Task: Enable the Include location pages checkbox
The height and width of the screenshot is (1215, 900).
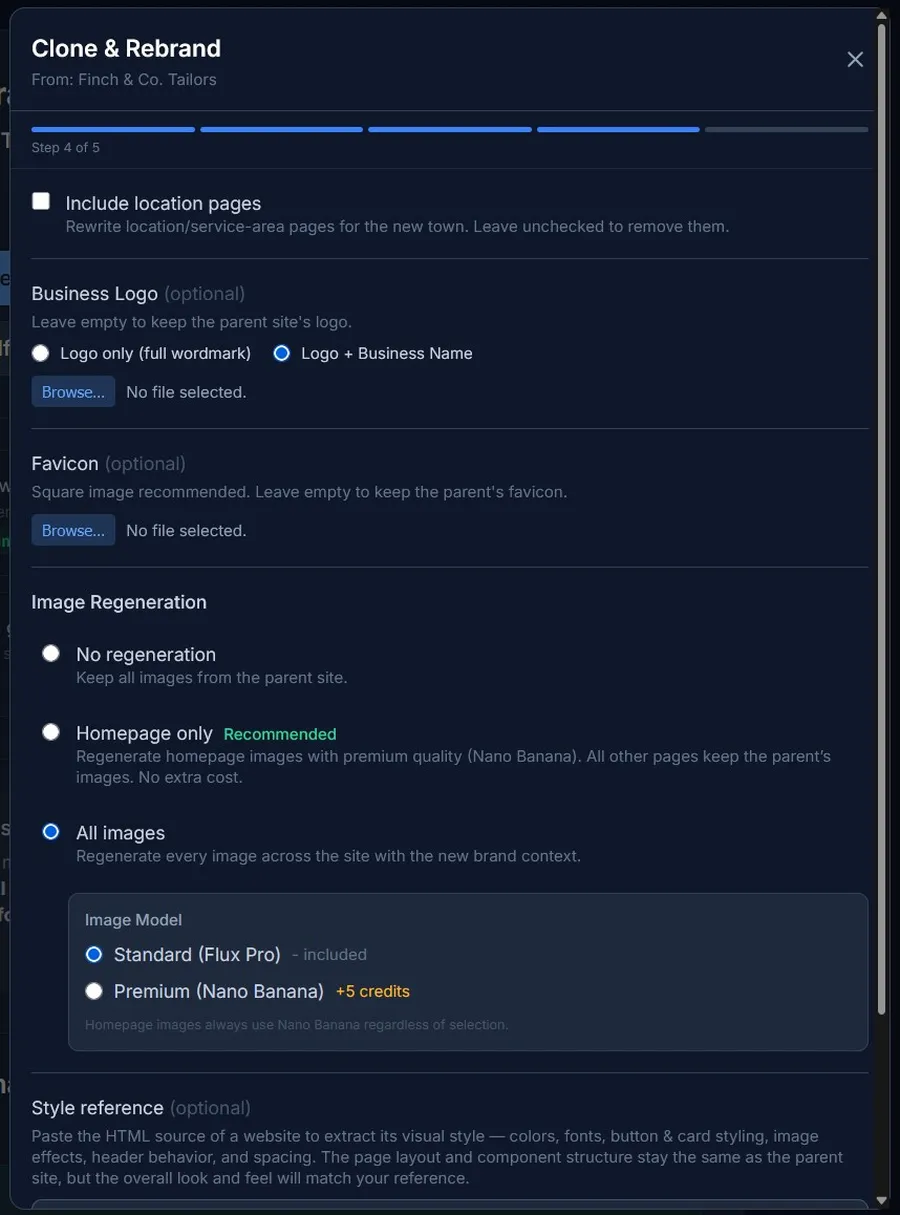Action: [x=41, y=202]
